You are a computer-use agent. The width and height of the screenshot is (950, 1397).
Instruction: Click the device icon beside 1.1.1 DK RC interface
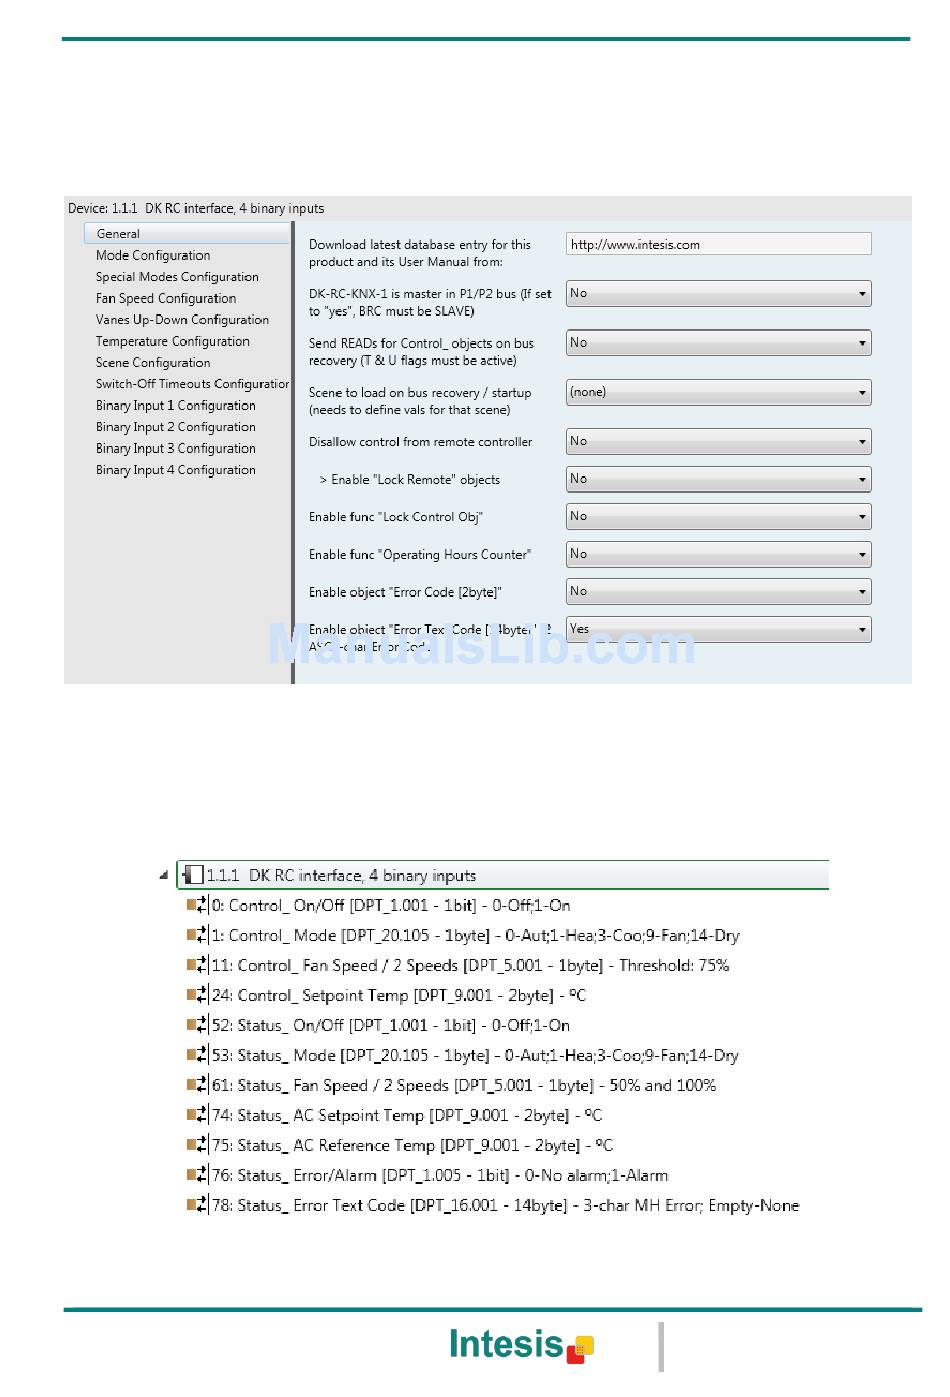193,876
